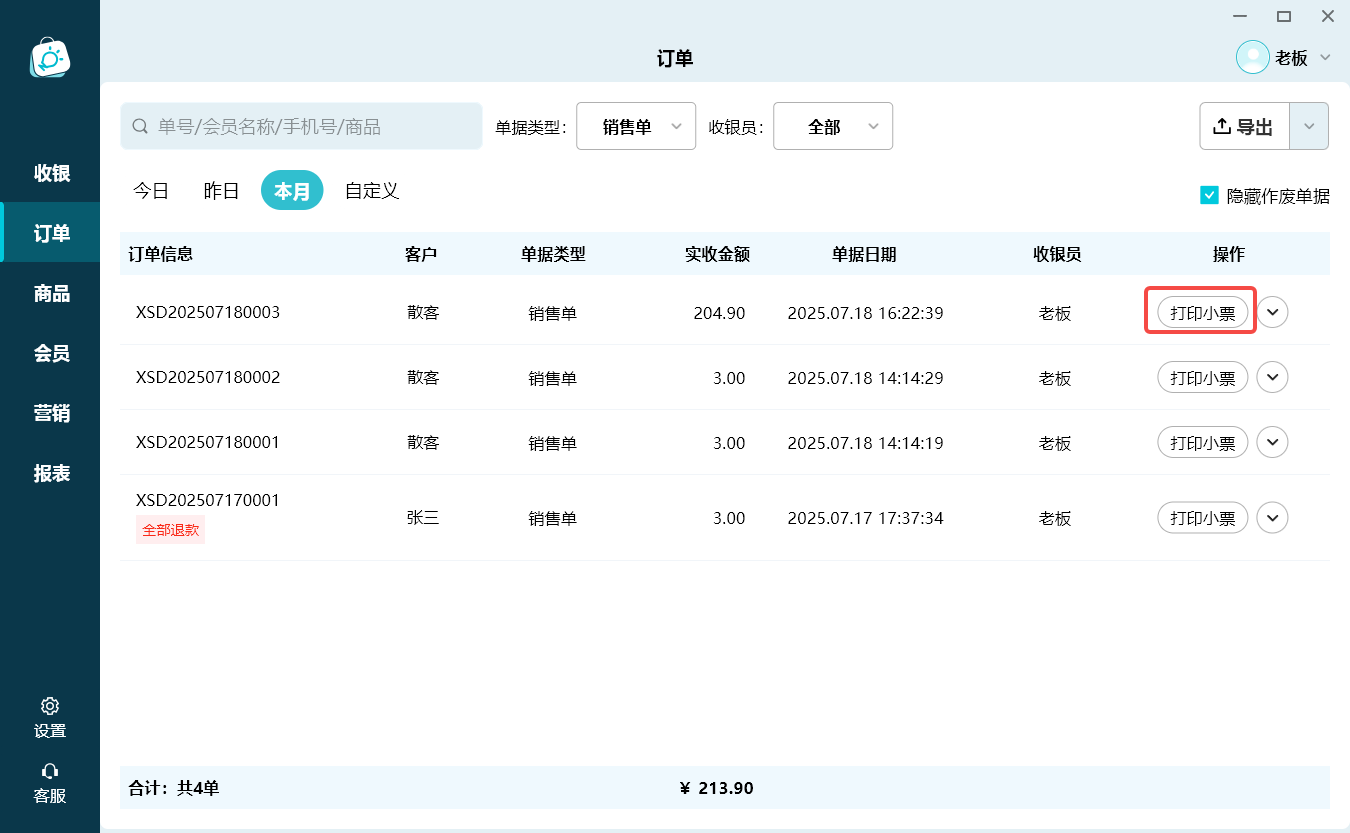Click date 2025.07.18 16:22:39
This screenshot has width=1350, height=833.
[x=865, y=313]
